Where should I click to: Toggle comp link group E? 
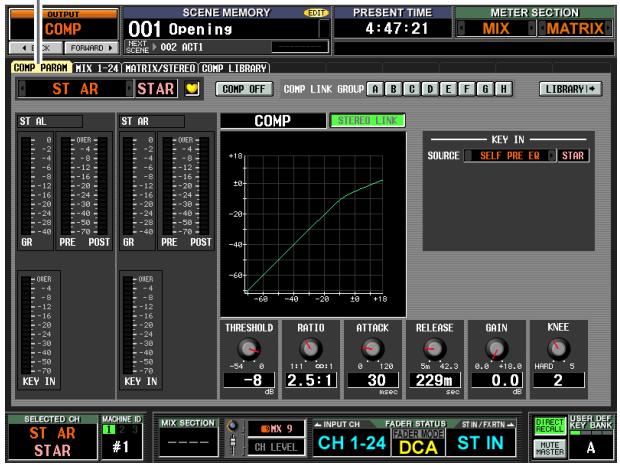click(448, 89)
